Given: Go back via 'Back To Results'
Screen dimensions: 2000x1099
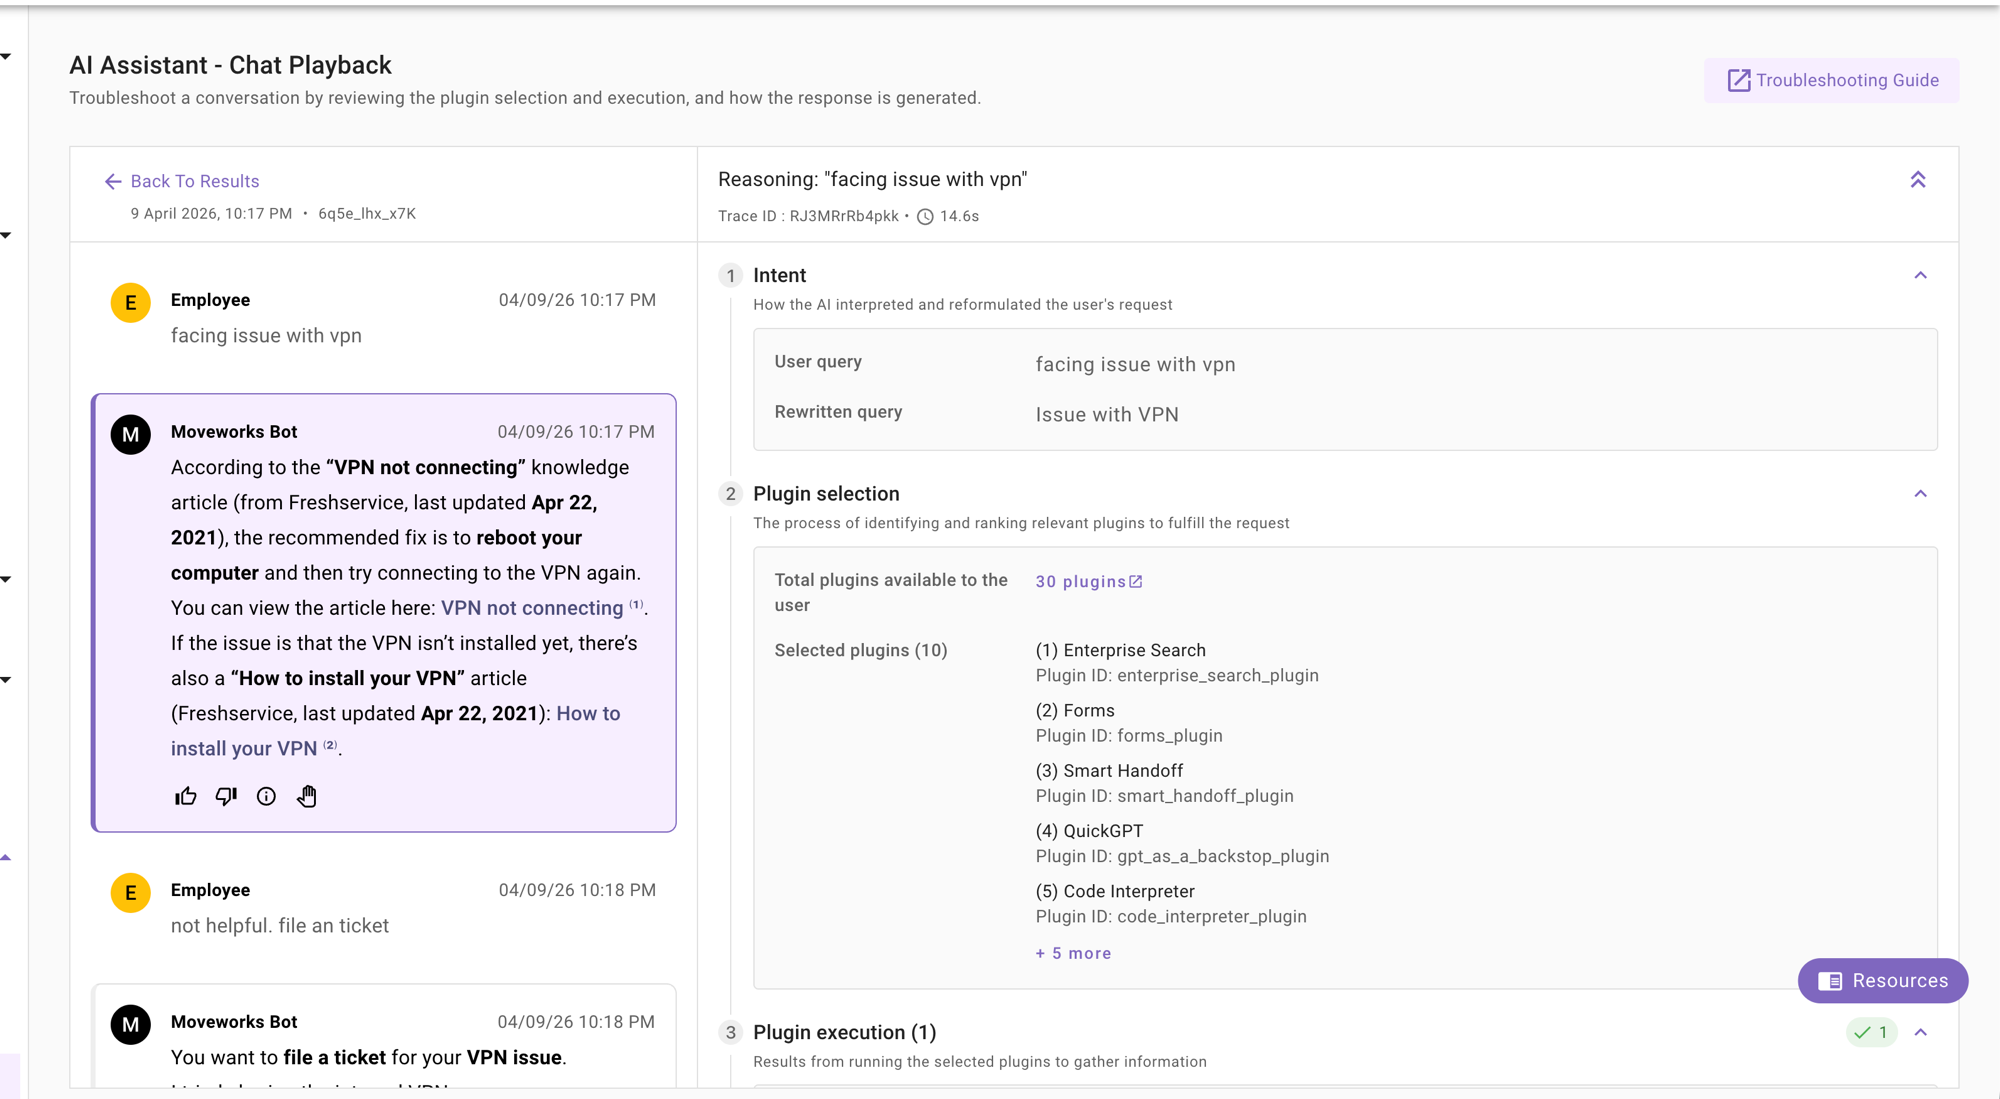Looking at the screenshot, I should 194,181.
